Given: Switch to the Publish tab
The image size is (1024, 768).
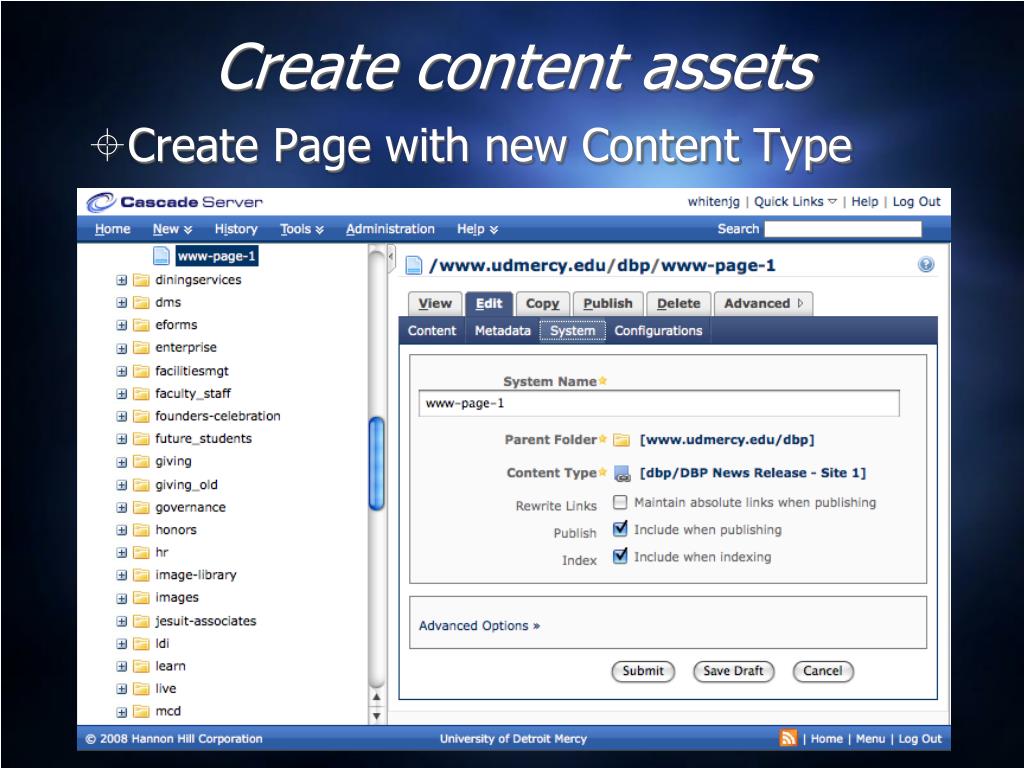Looking at the screenshot, I should [x=608, y=304].
